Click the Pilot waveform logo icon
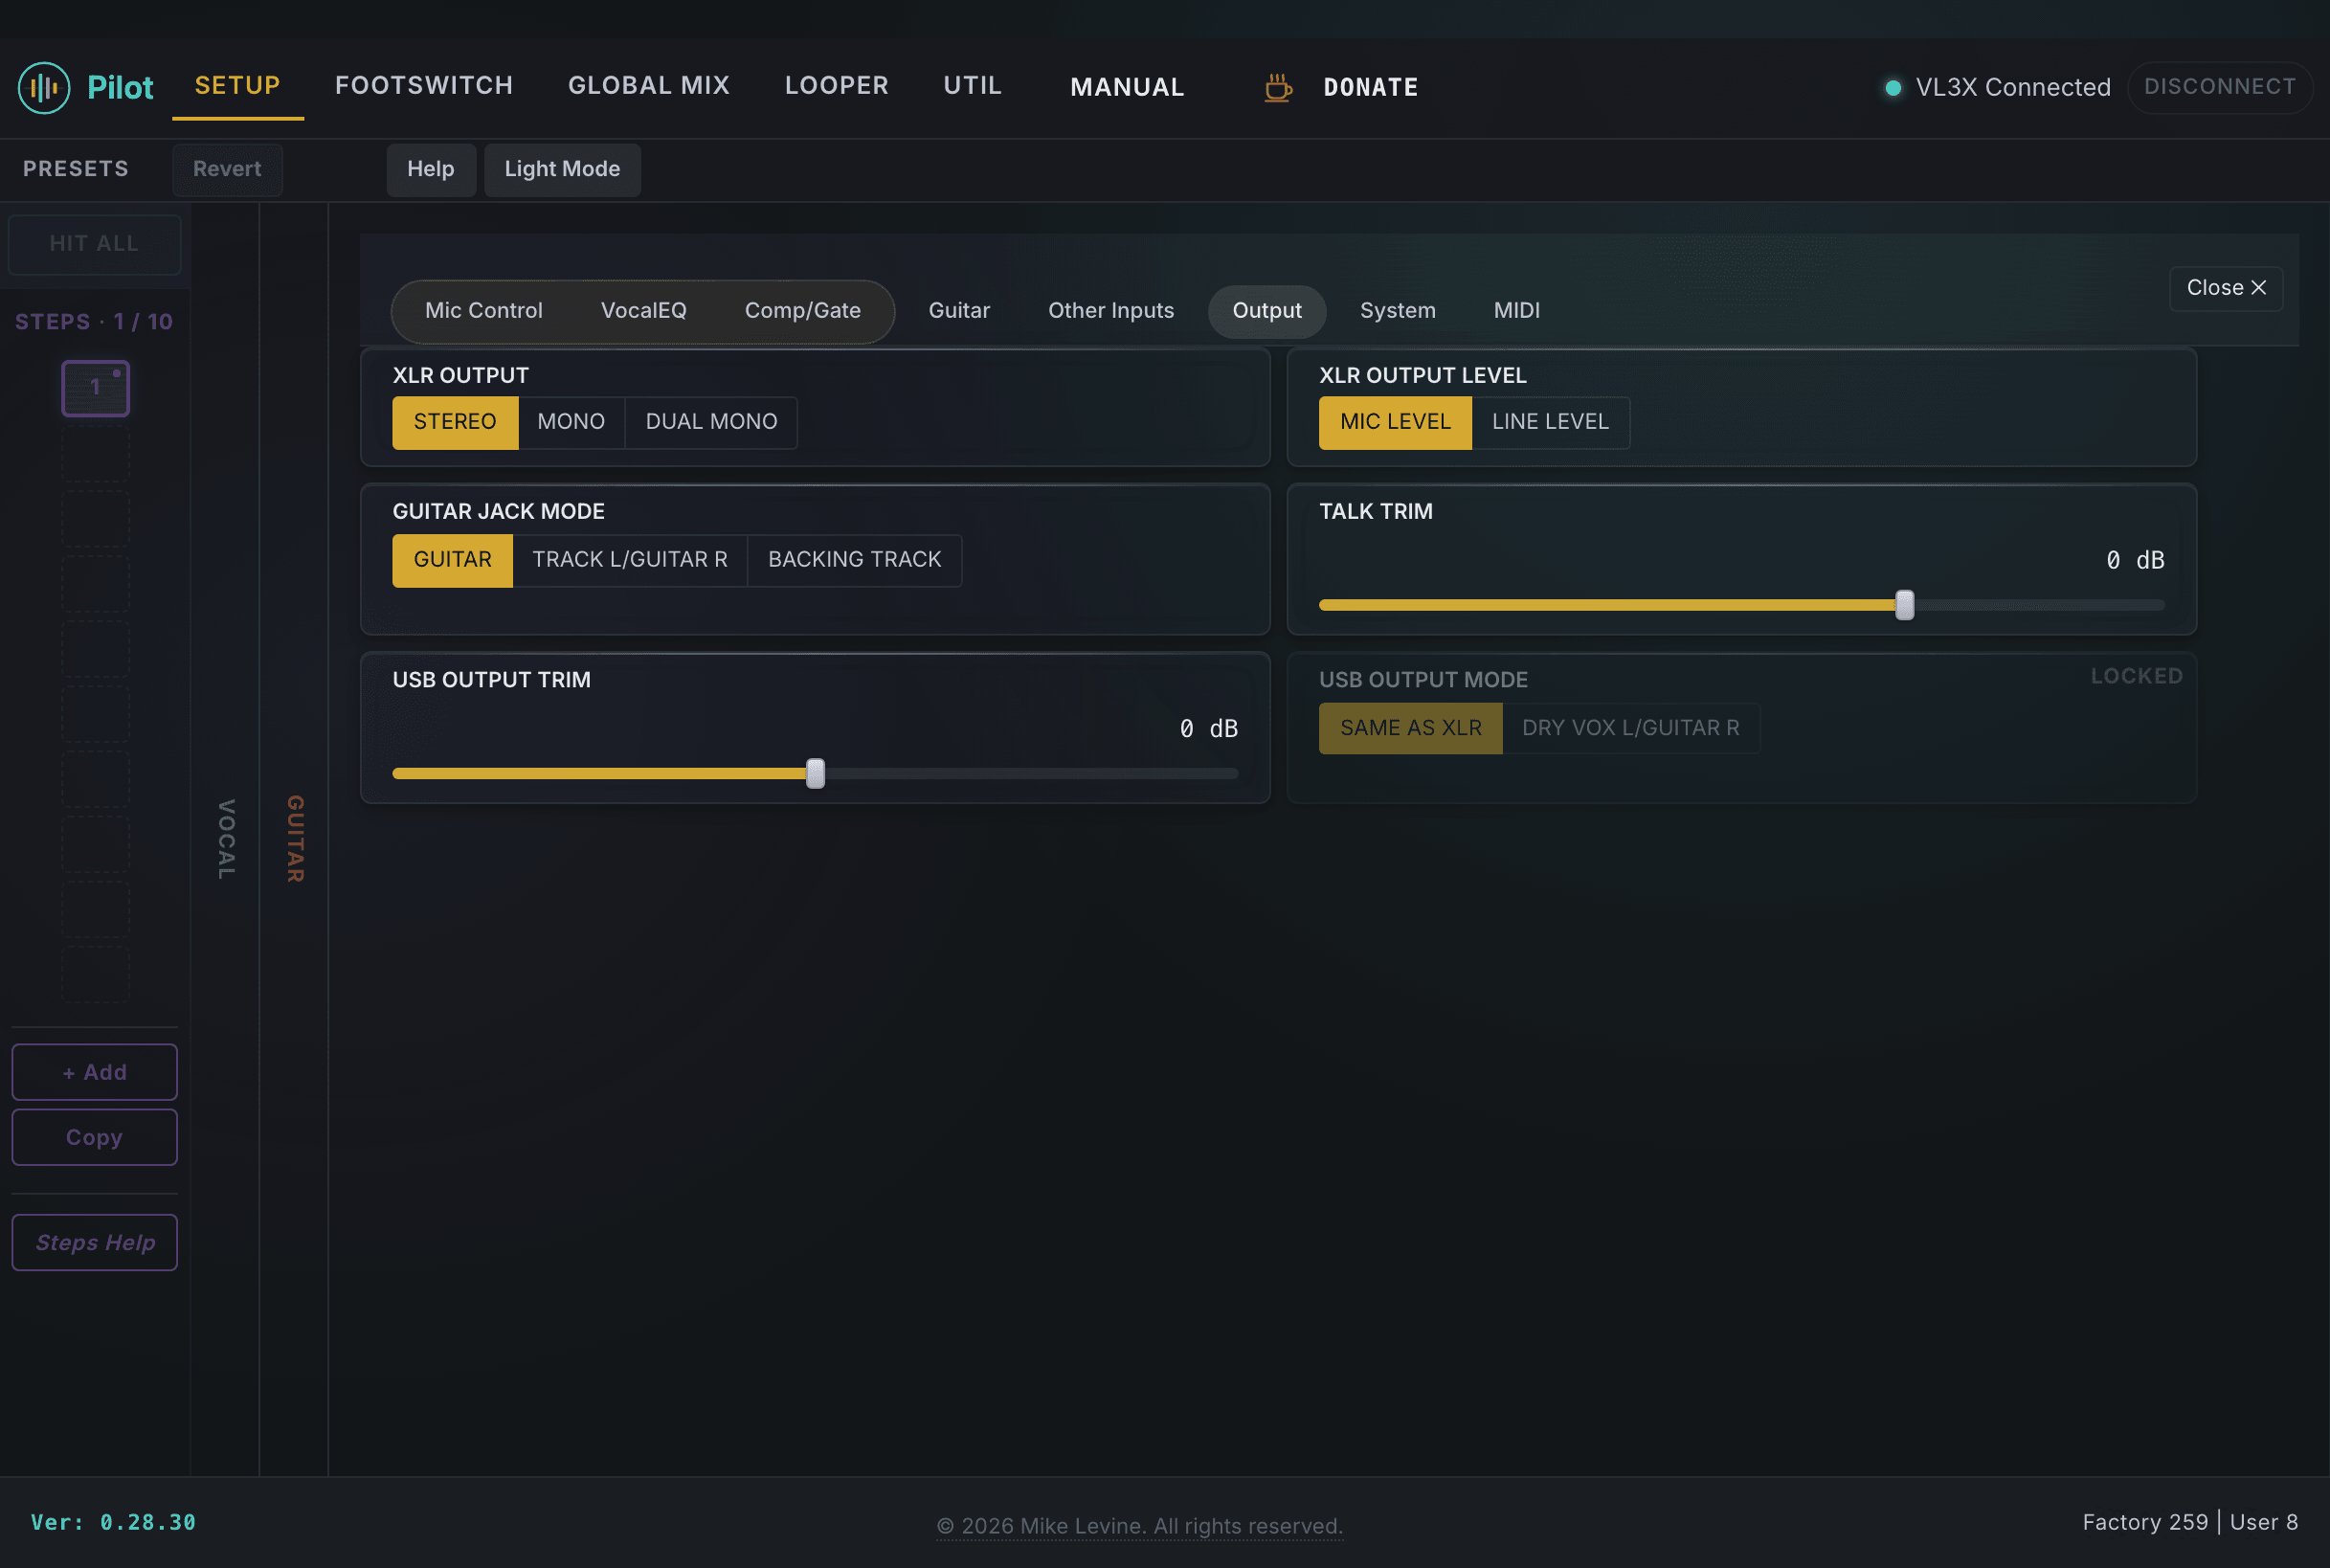2330x1568 pixels. pos(44,87)
